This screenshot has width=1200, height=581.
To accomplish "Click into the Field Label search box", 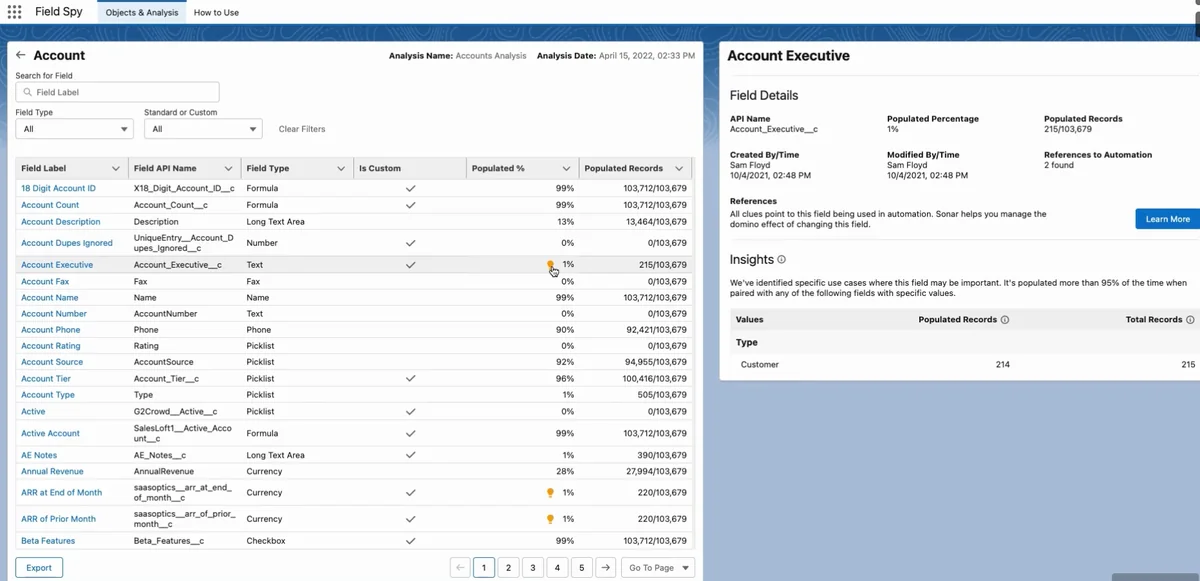I will click(117, 92).
